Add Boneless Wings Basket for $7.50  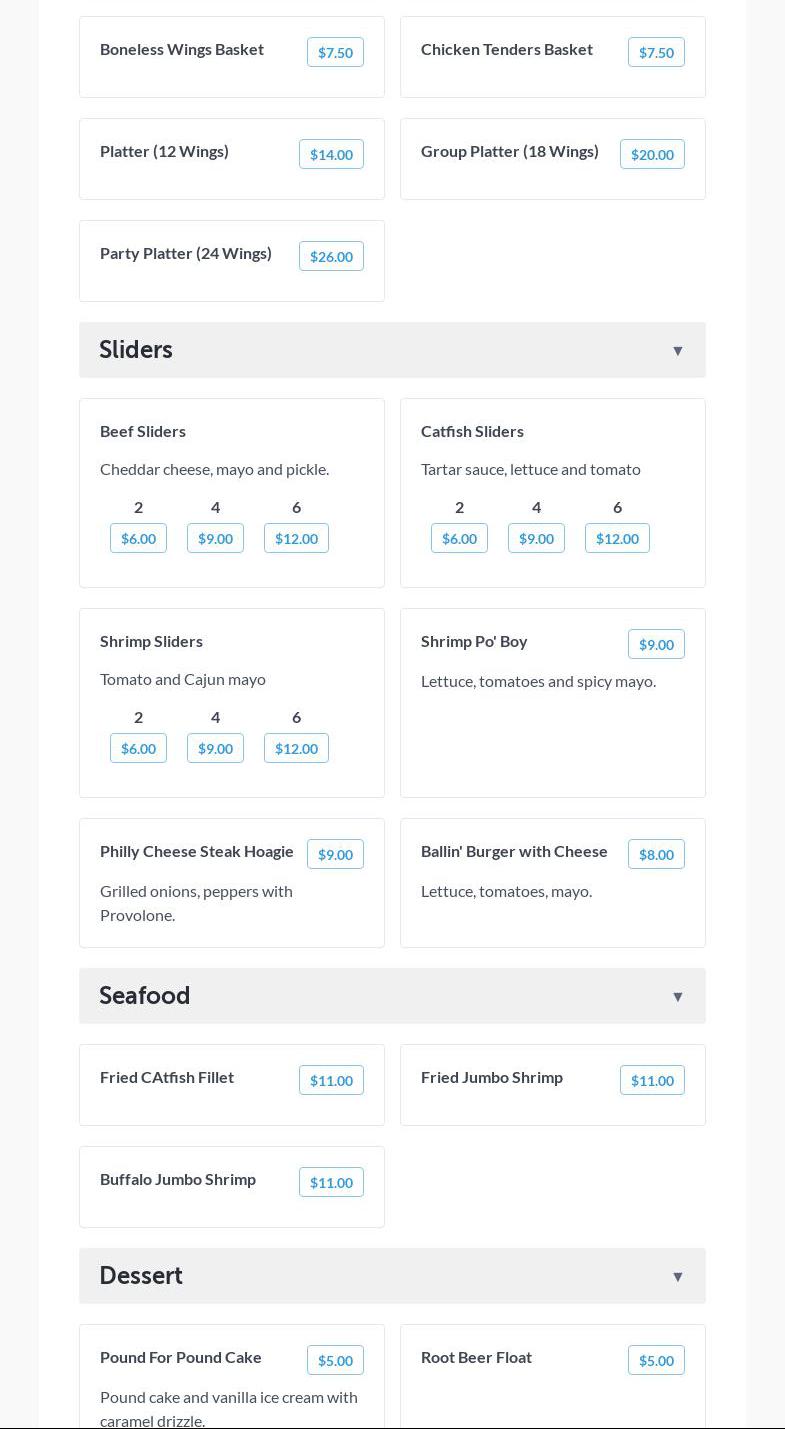click(335, 53)
